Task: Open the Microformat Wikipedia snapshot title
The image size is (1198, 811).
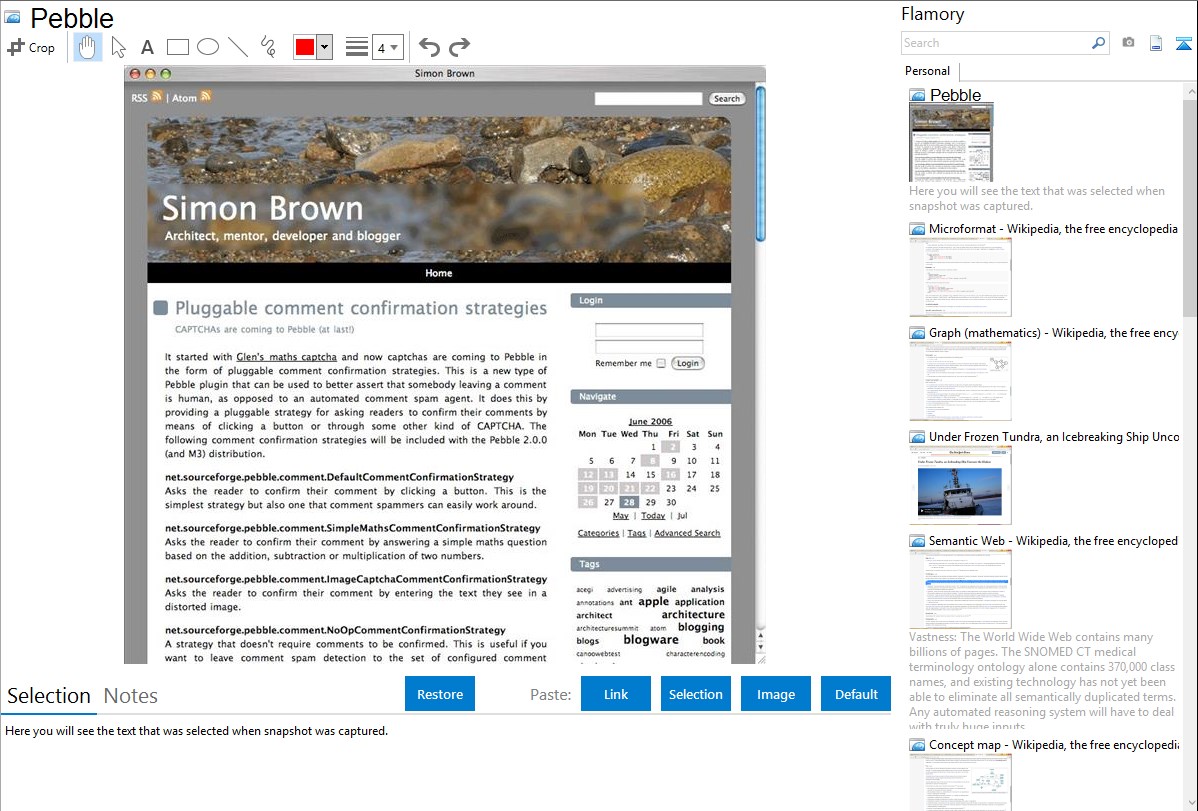Action: tap(1053, 229)
